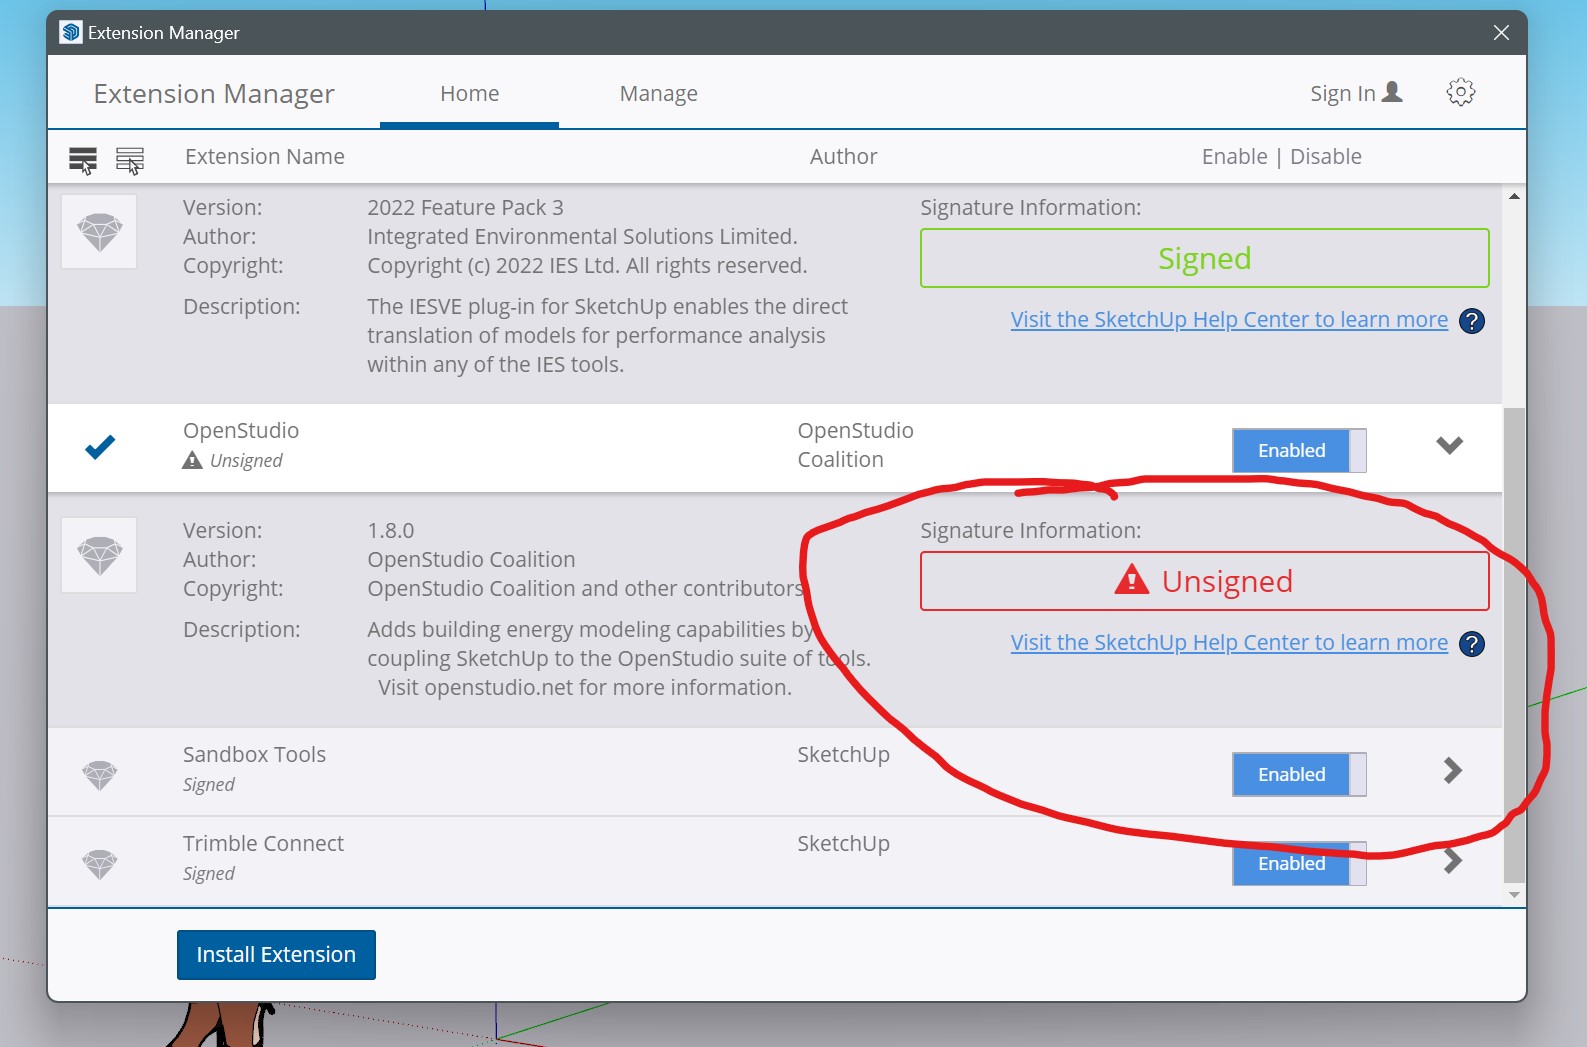Click the warning triangle beside Unsigned under OpenStudio
Viewport: 1587px width, 1047px height.
[x=192, y=460]
